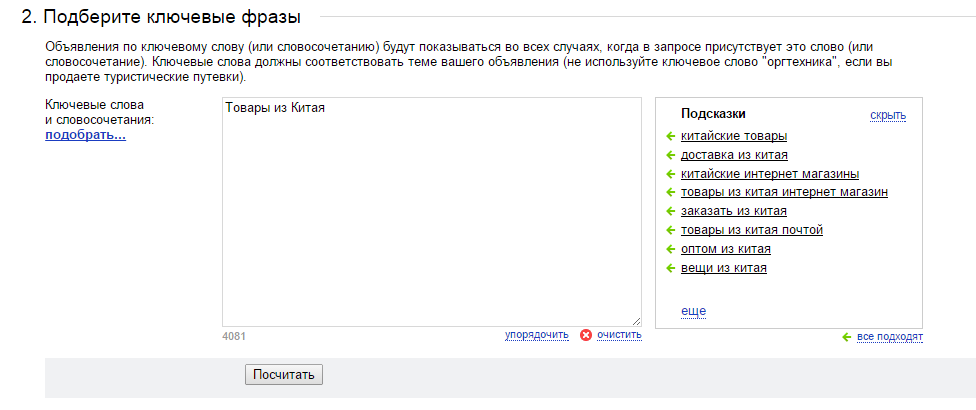Expand more hints with еще link
Screen dimensions: 976x410
693,311
